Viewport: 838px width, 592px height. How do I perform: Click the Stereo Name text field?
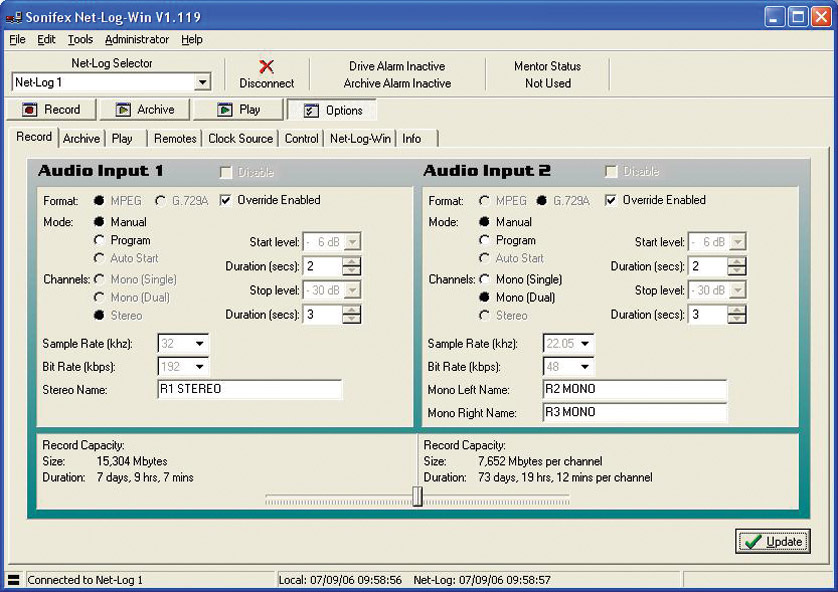click(249, 389)
